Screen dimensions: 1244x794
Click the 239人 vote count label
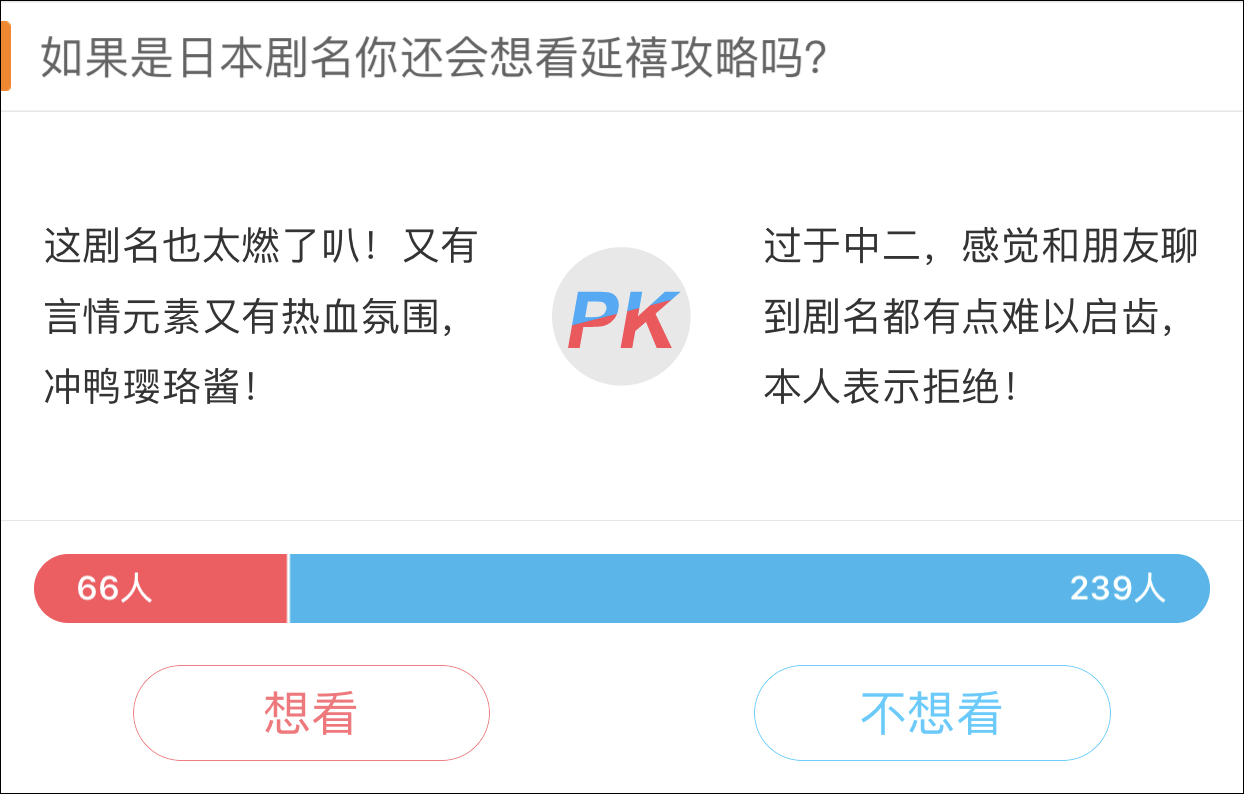(x=1117, y=588)
